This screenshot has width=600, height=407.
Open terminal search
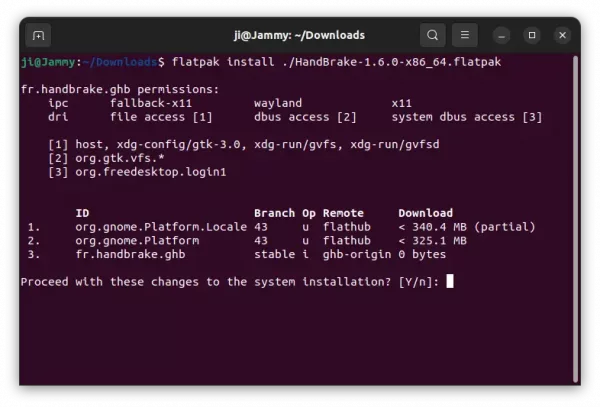[432, 35]
